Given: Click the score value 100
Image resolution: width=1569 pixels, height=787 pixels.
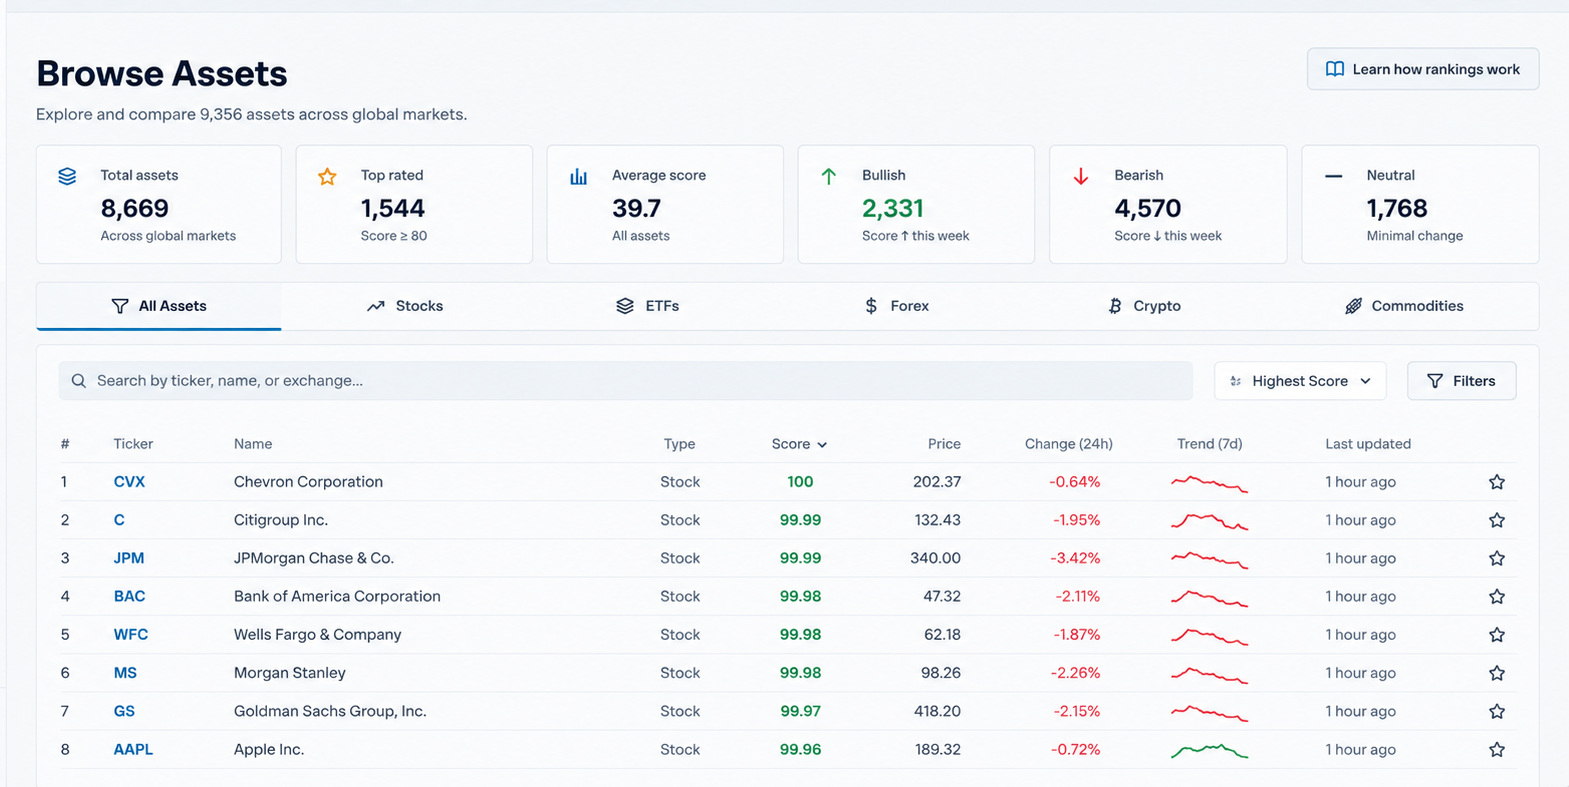Looking at the screenshot, I should pyautogui.click(x=800, y=482).
